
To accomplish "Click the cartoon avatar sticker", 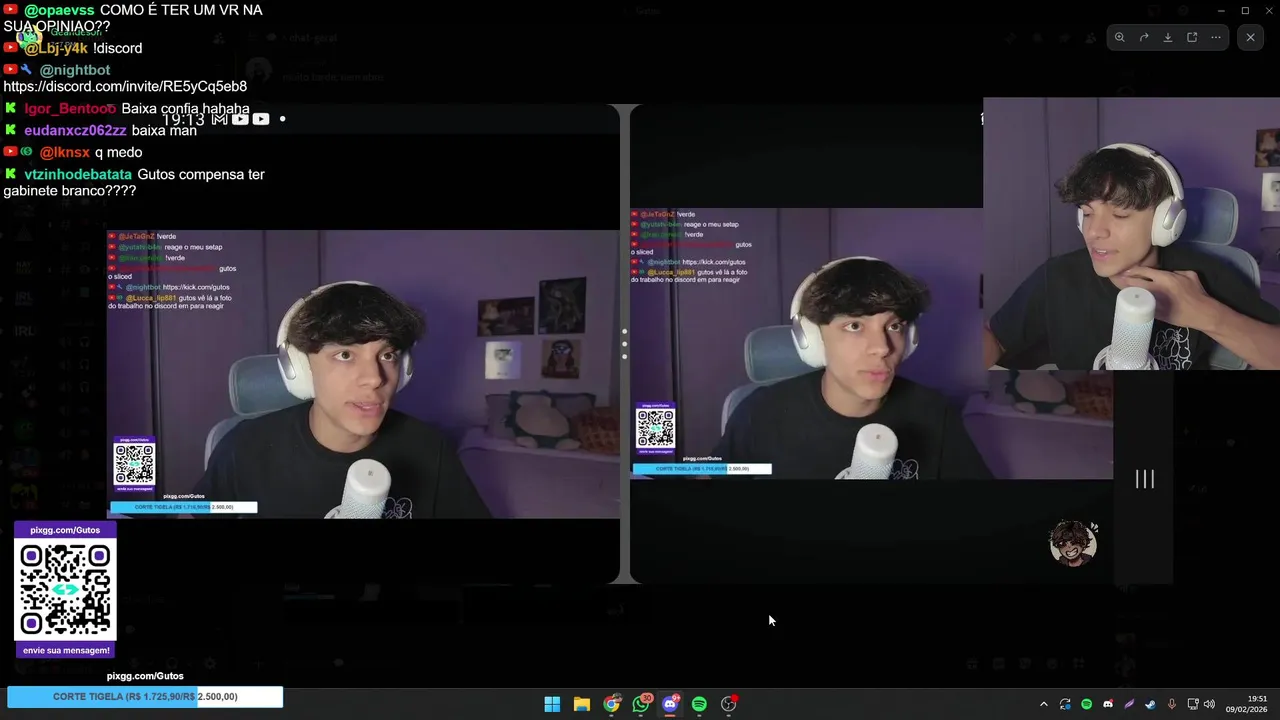I will [1073, 543].
